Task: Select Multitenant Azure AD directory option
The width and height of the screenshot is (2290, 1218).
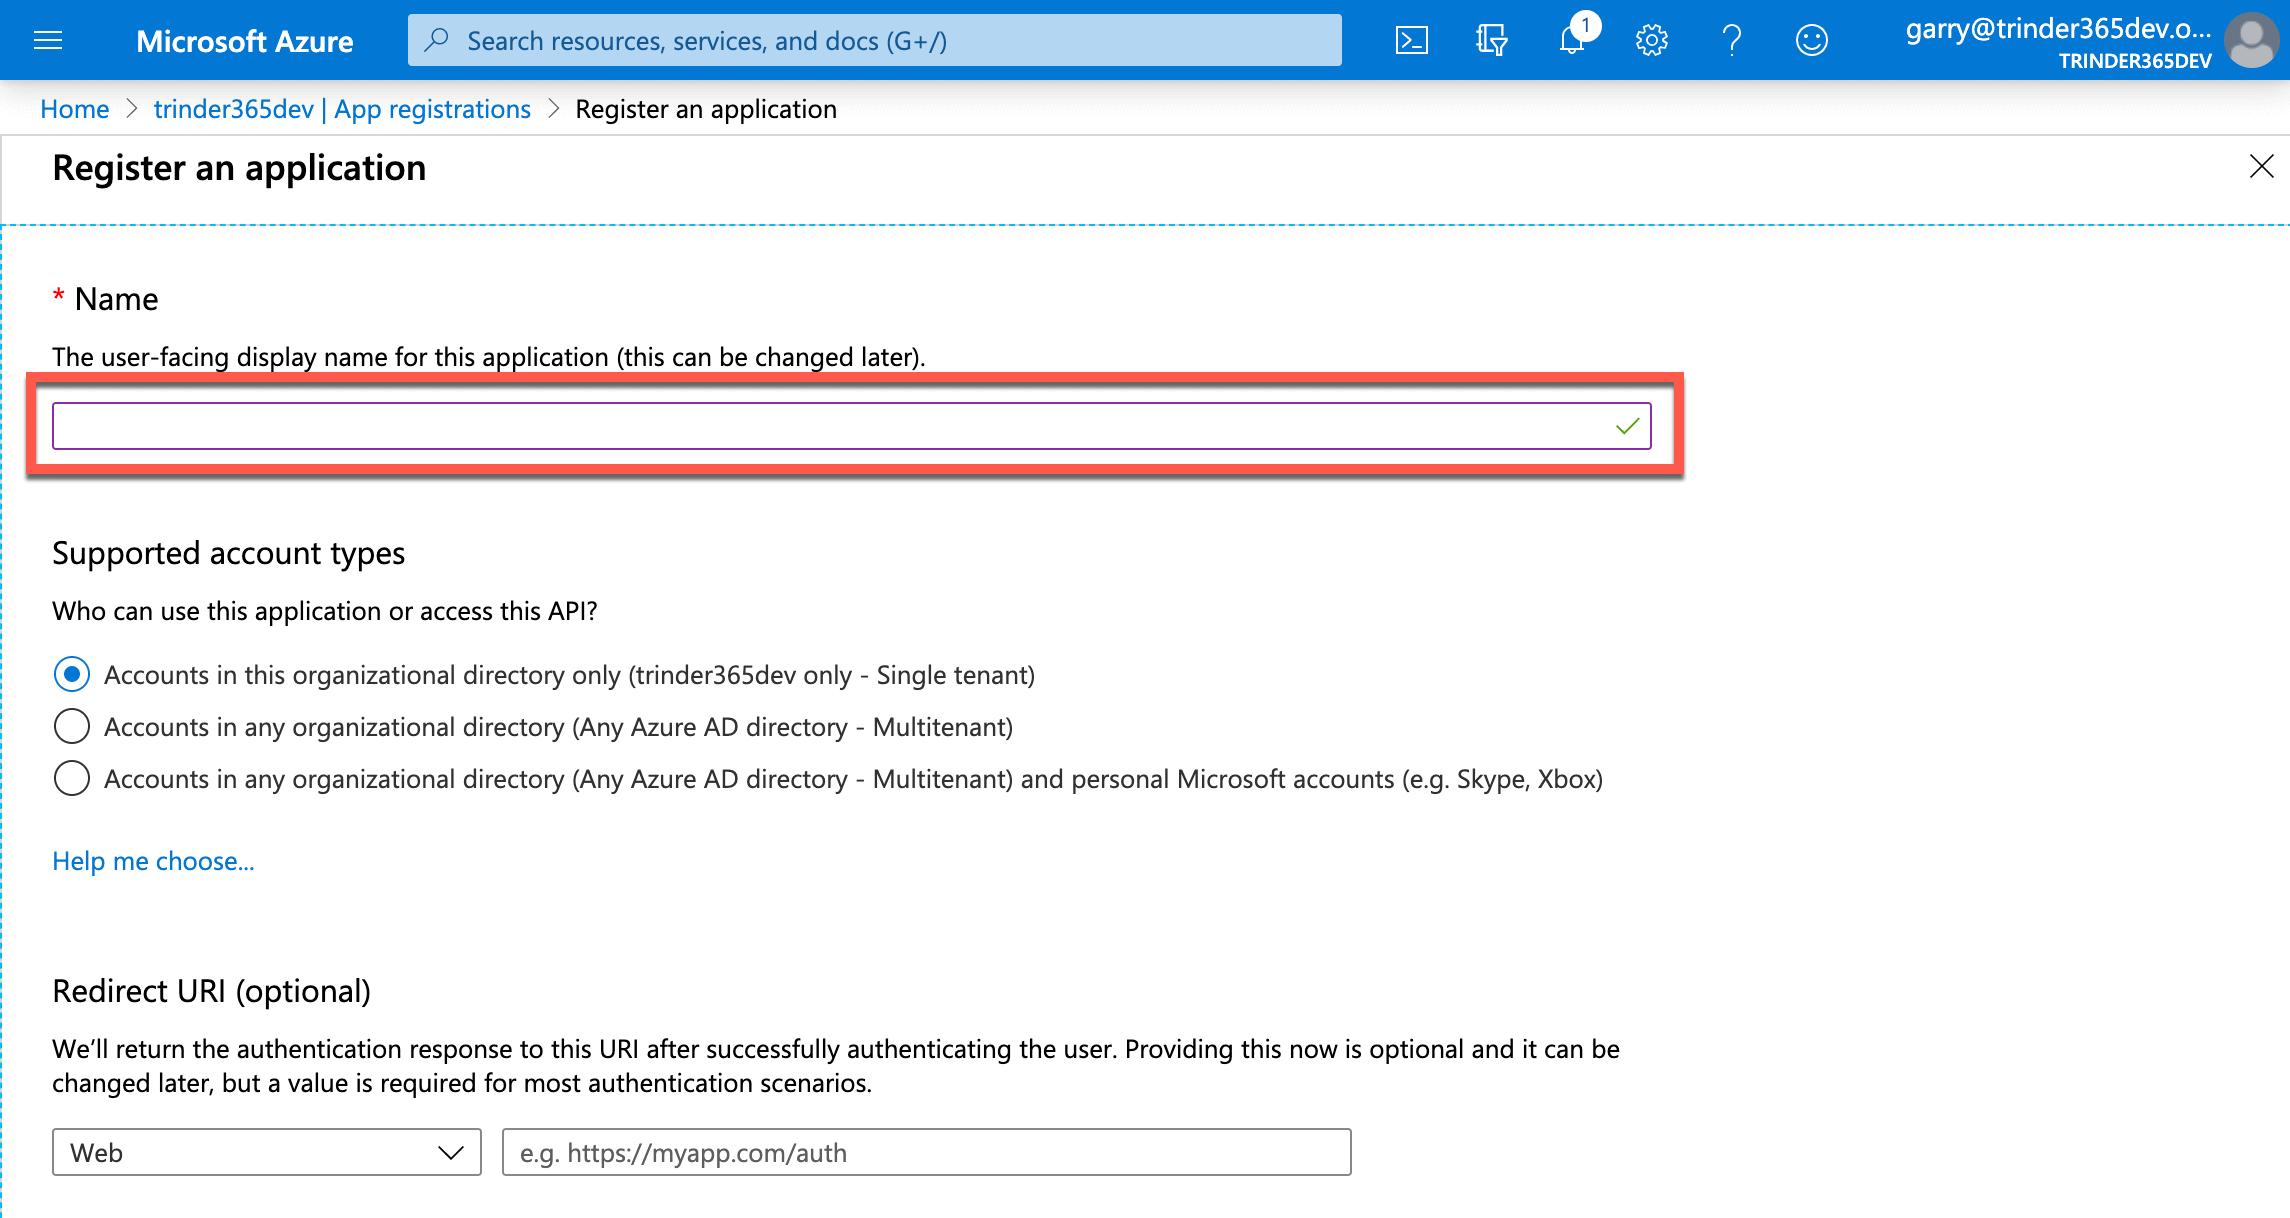Action: (x=72, y=727)
